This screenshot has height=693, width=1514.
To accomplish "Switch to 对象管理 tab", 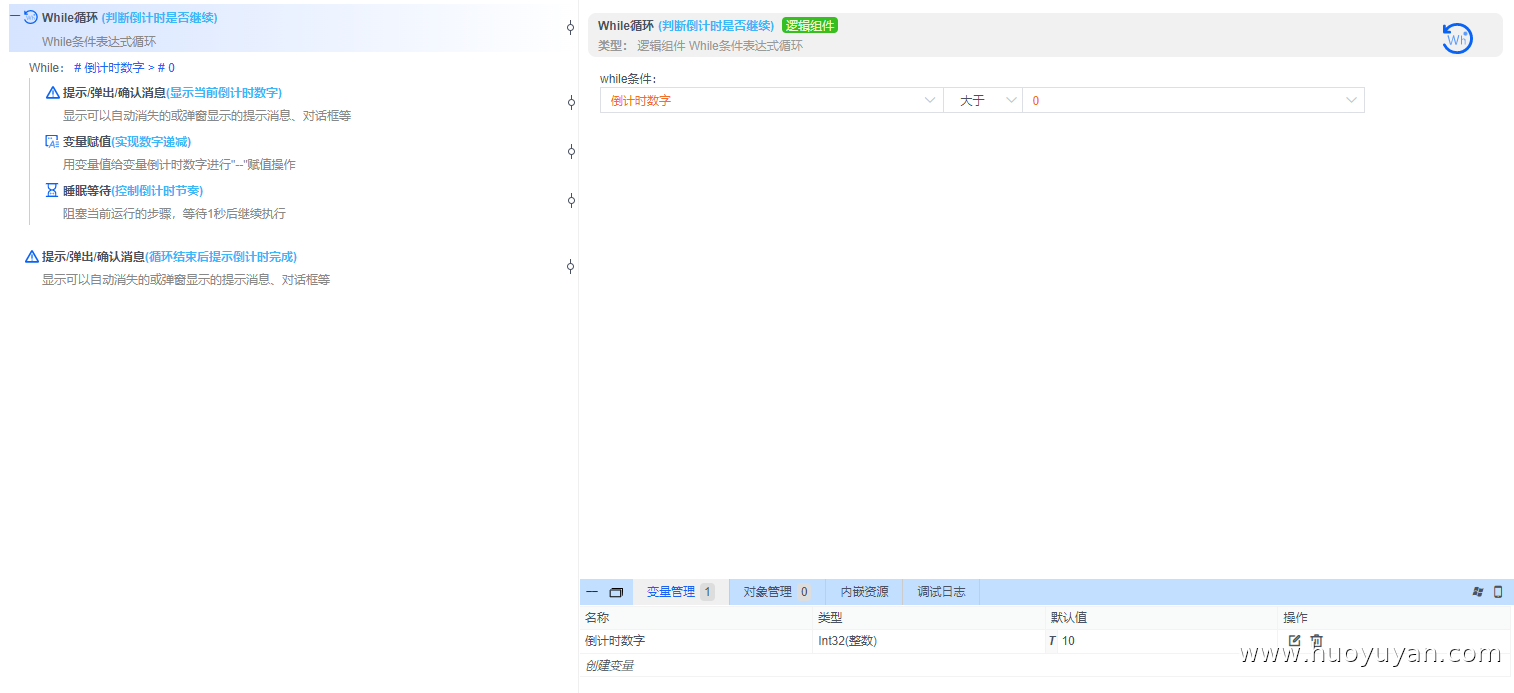I will click(x=776, y=592).
